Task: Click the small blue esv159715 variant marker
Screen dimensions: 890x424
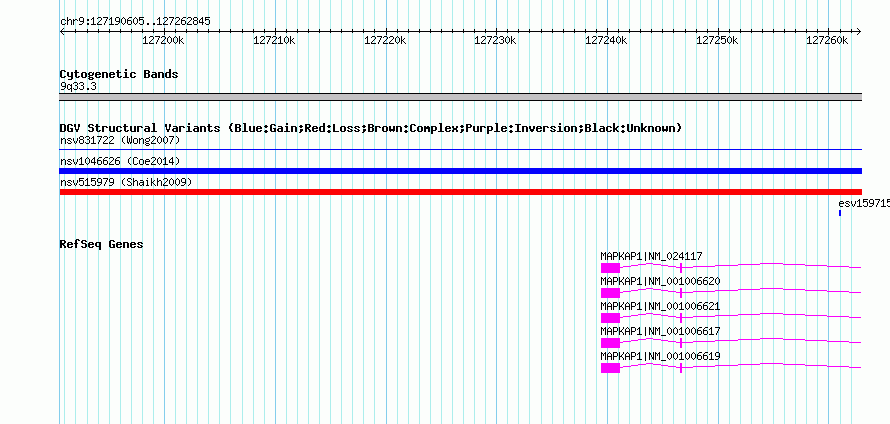Action: click(x=840, y=213)
